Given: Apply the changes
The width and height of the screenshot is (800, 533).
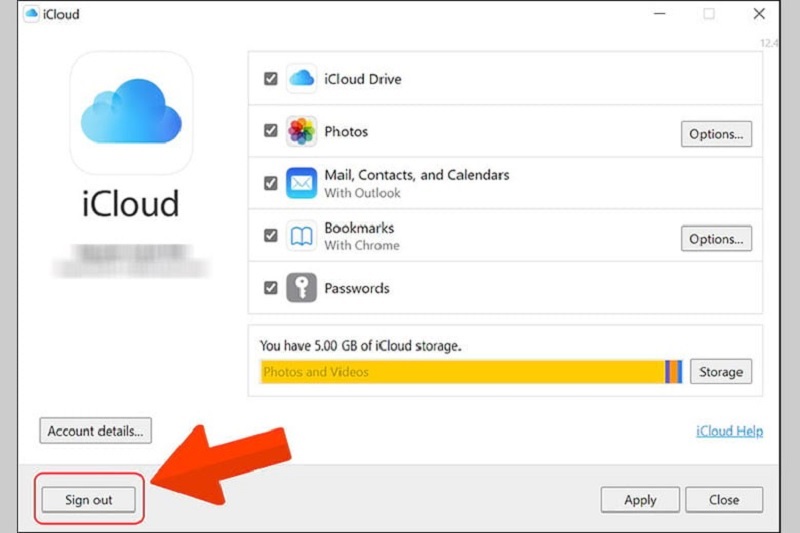Looking at the screenshot, I should coord(640,500).
